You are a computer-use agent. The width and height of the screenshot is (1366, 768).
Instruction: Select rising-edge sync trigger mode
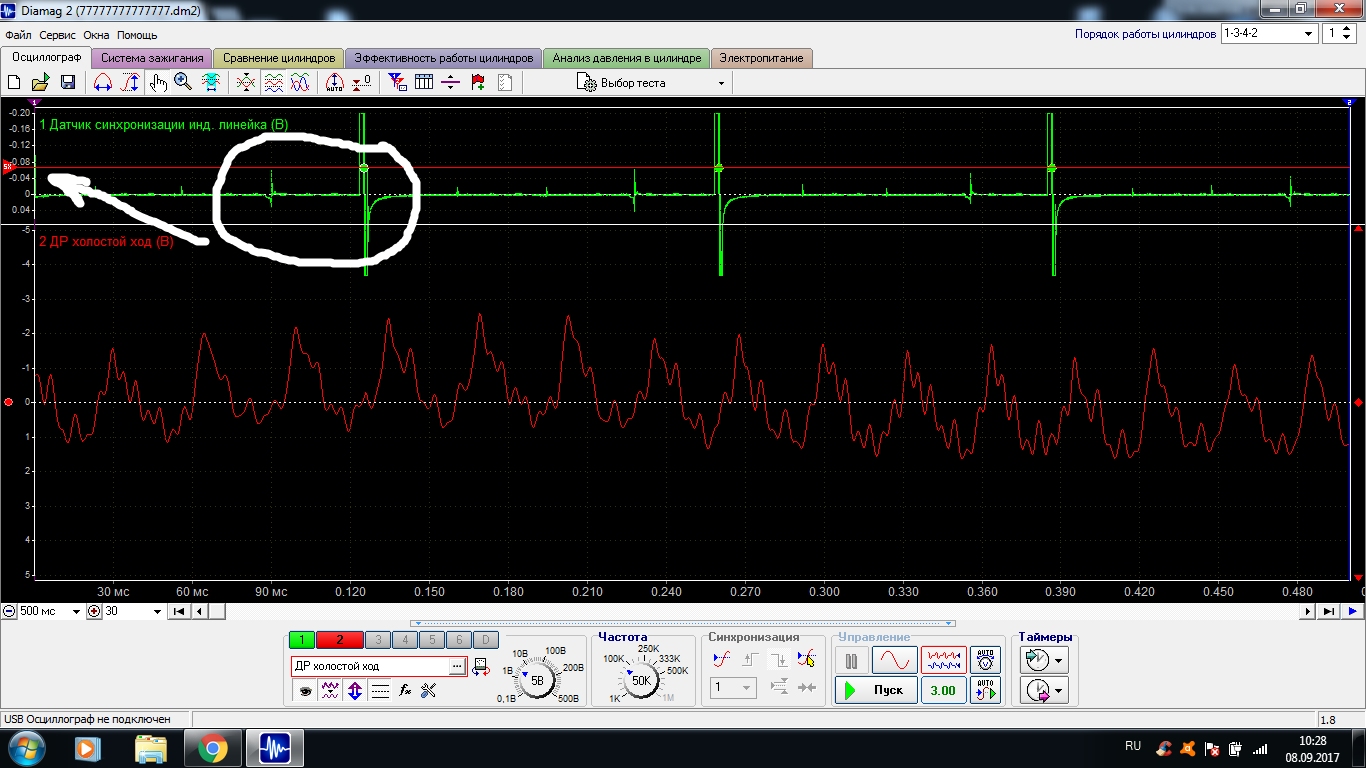point(750,660)
